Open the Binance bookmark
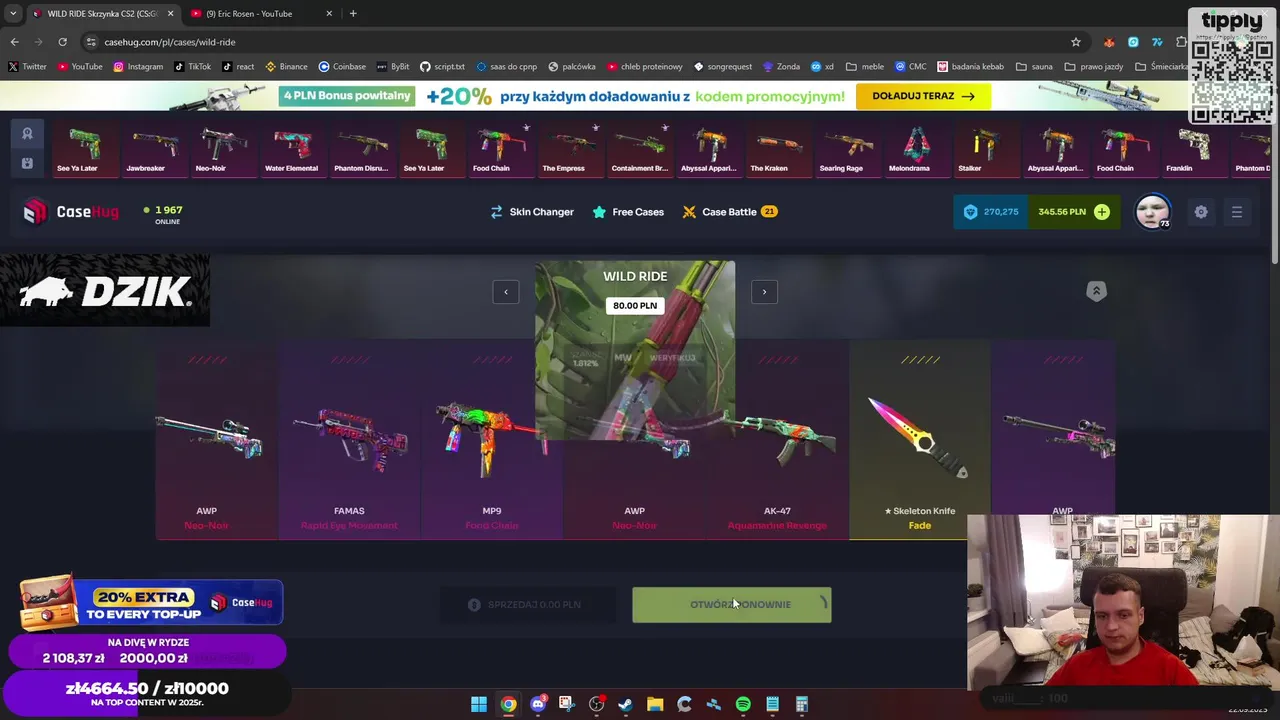Image resolution: width=1280 pixels, height=720 pixels. pos(286,67)
